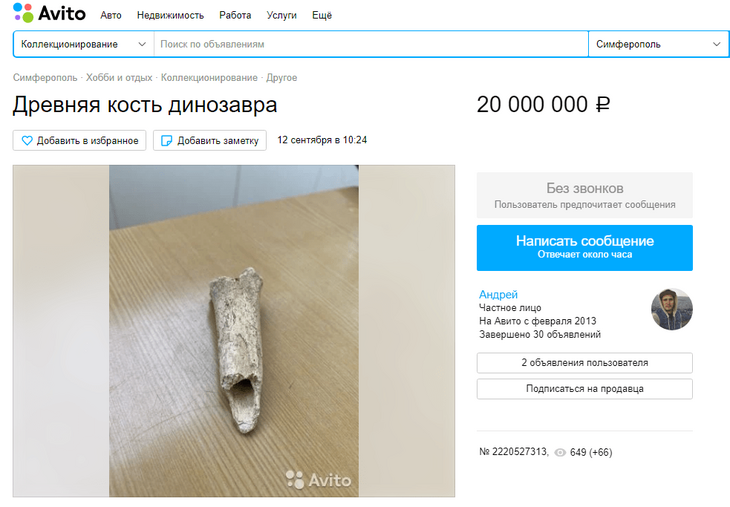
Task: Open the Авто section
Action: [111, 16]
